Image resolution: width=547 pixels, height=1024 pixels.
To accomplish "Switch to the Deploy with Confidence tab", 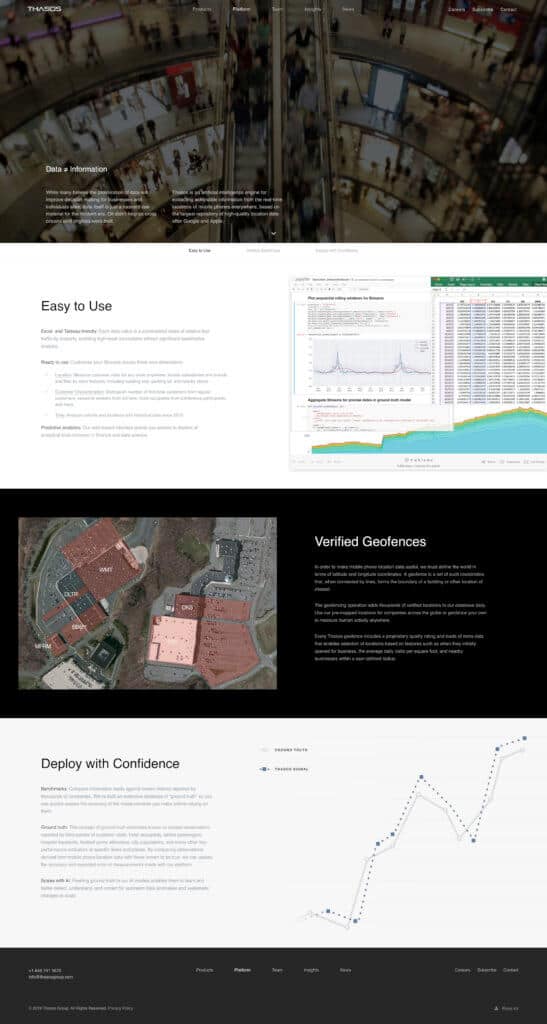I will (336, 250).
